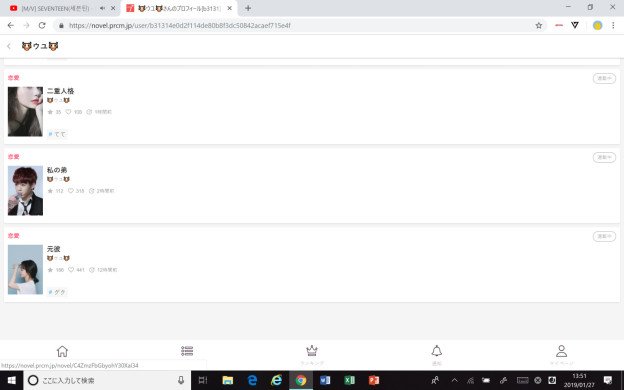
Task: Click the グク hashtag tag
Action: point(57,292)
